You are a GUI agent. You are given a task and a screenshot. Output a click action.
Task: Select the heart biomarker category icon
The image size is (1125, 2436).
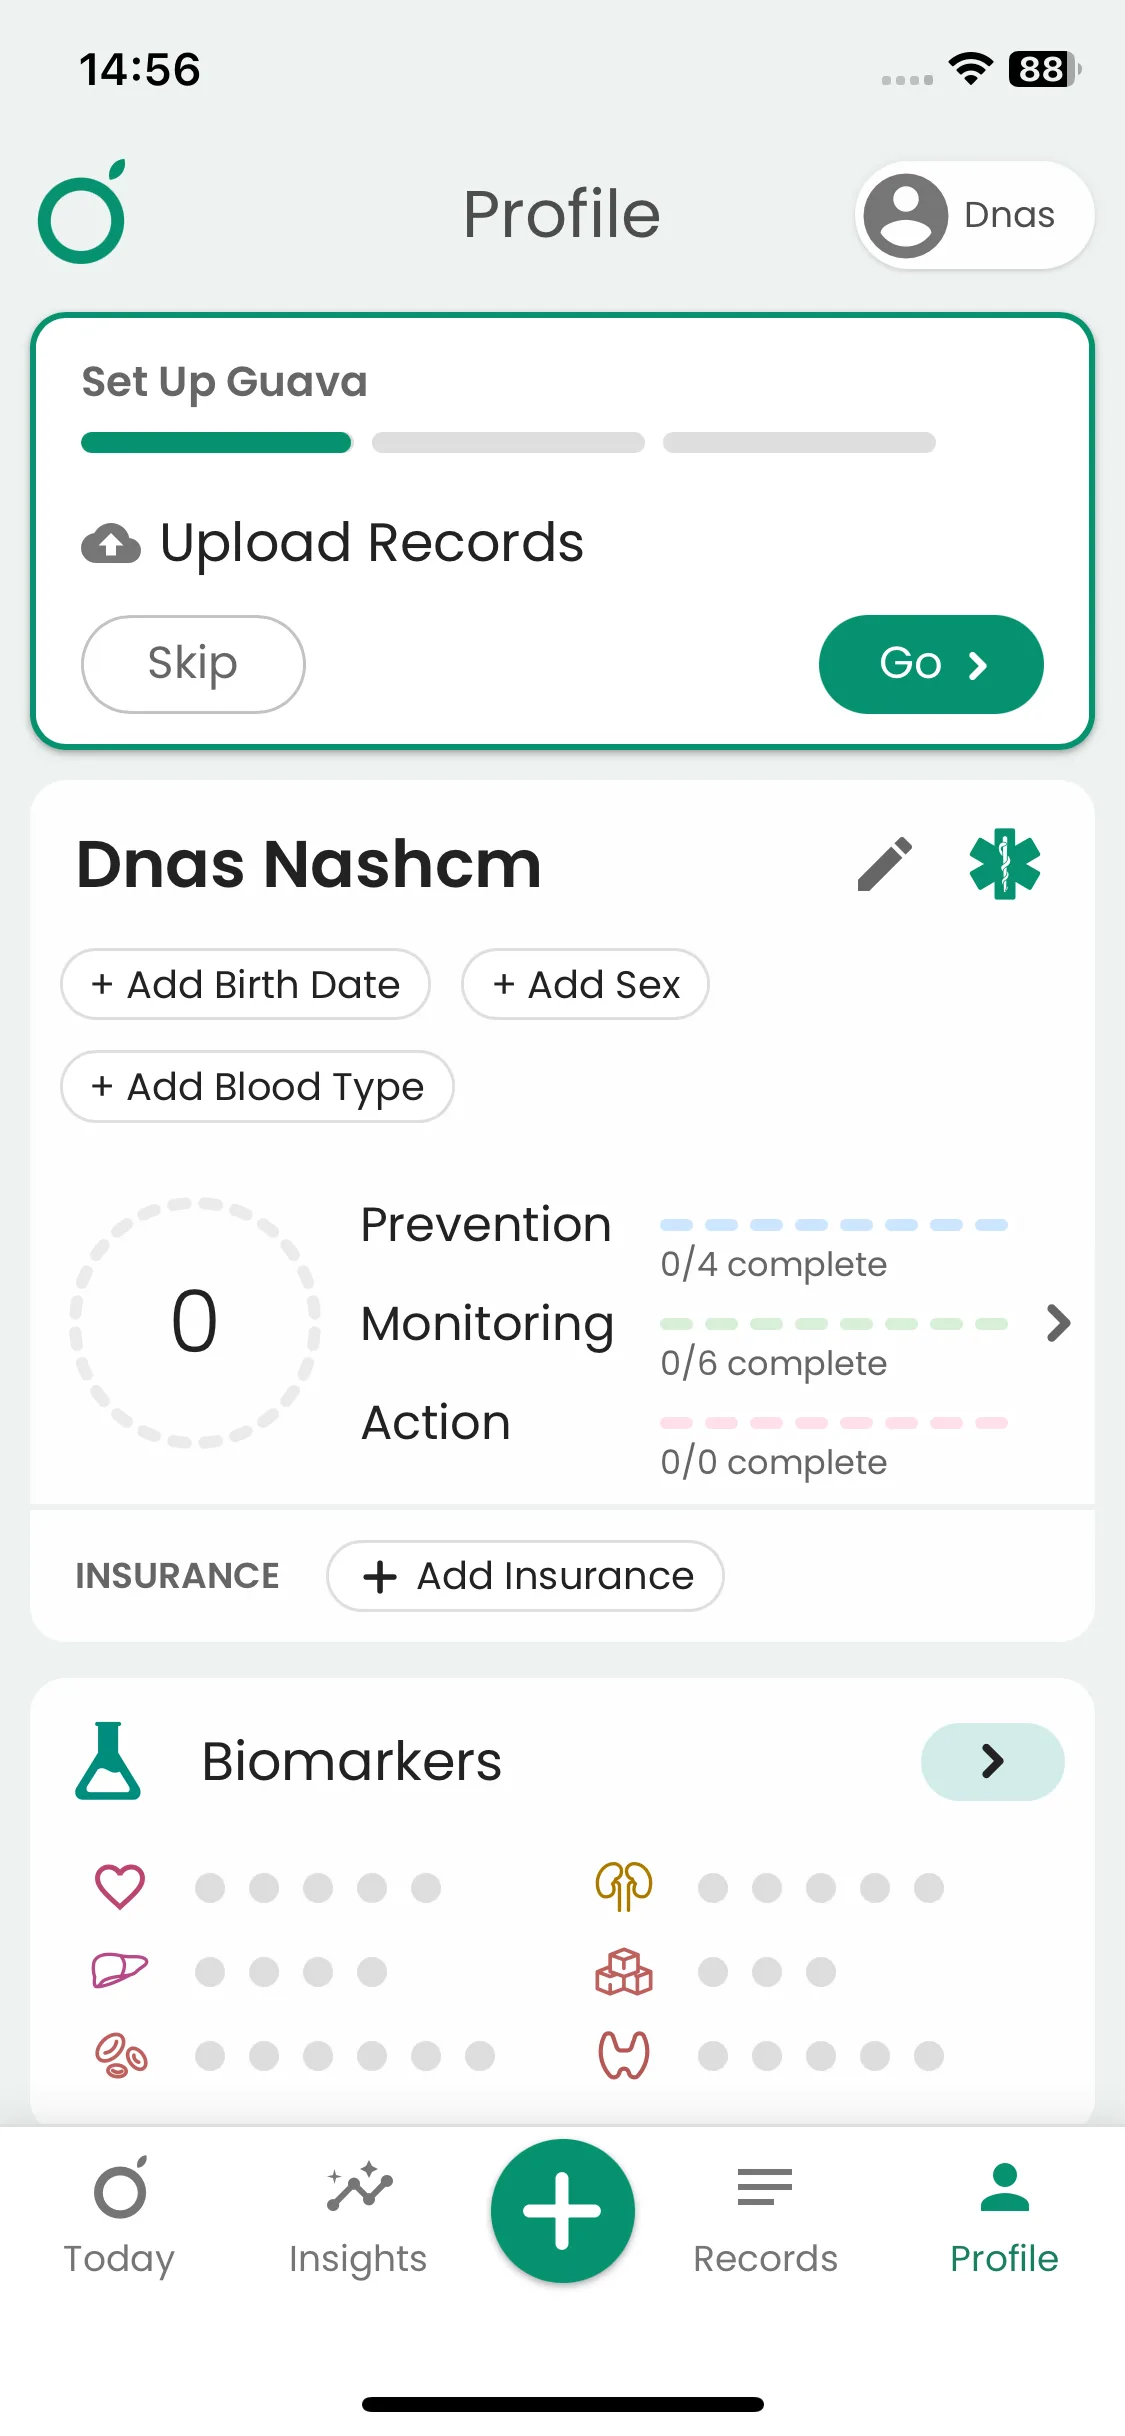pyautogui.click(x=120, y=1887)
